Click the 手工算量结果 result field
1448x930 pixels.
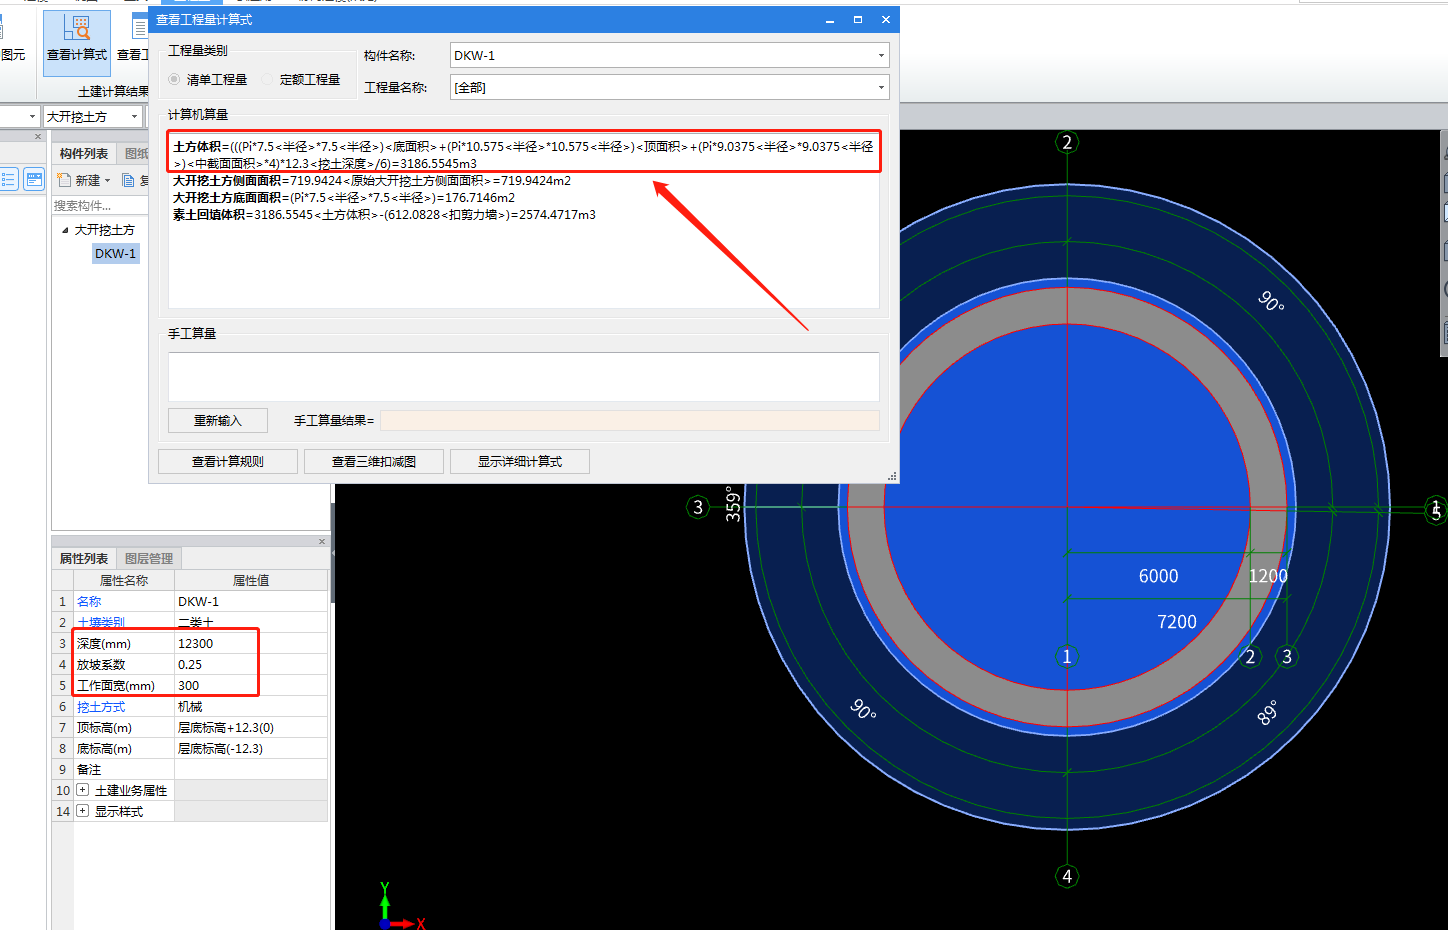point(630,420)
